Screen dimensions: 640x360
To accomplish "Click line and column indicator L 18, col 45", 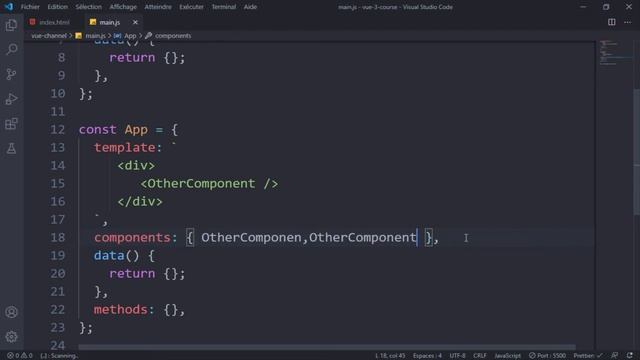I will 390,356.
